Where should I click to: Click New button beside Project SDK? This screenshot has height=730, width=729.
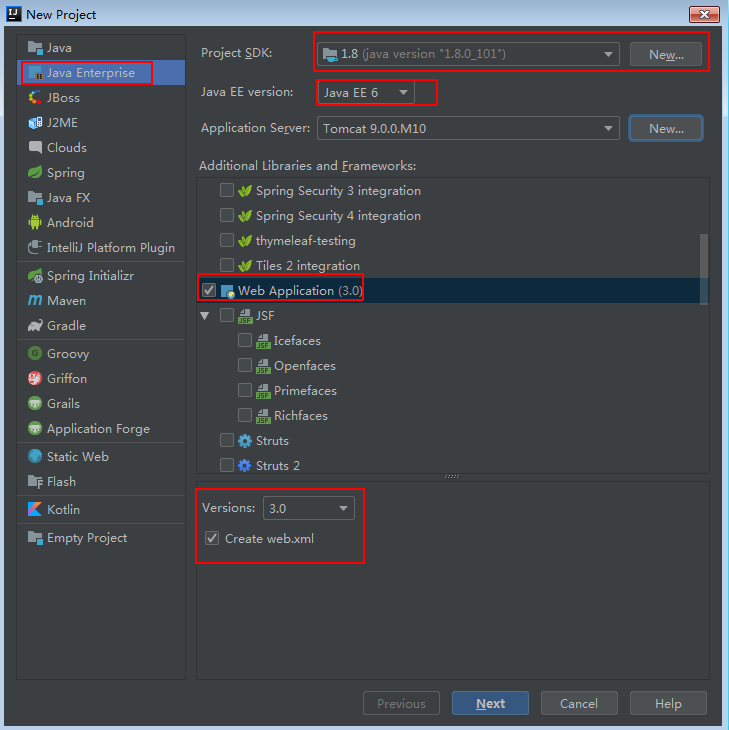pos(666,54)
